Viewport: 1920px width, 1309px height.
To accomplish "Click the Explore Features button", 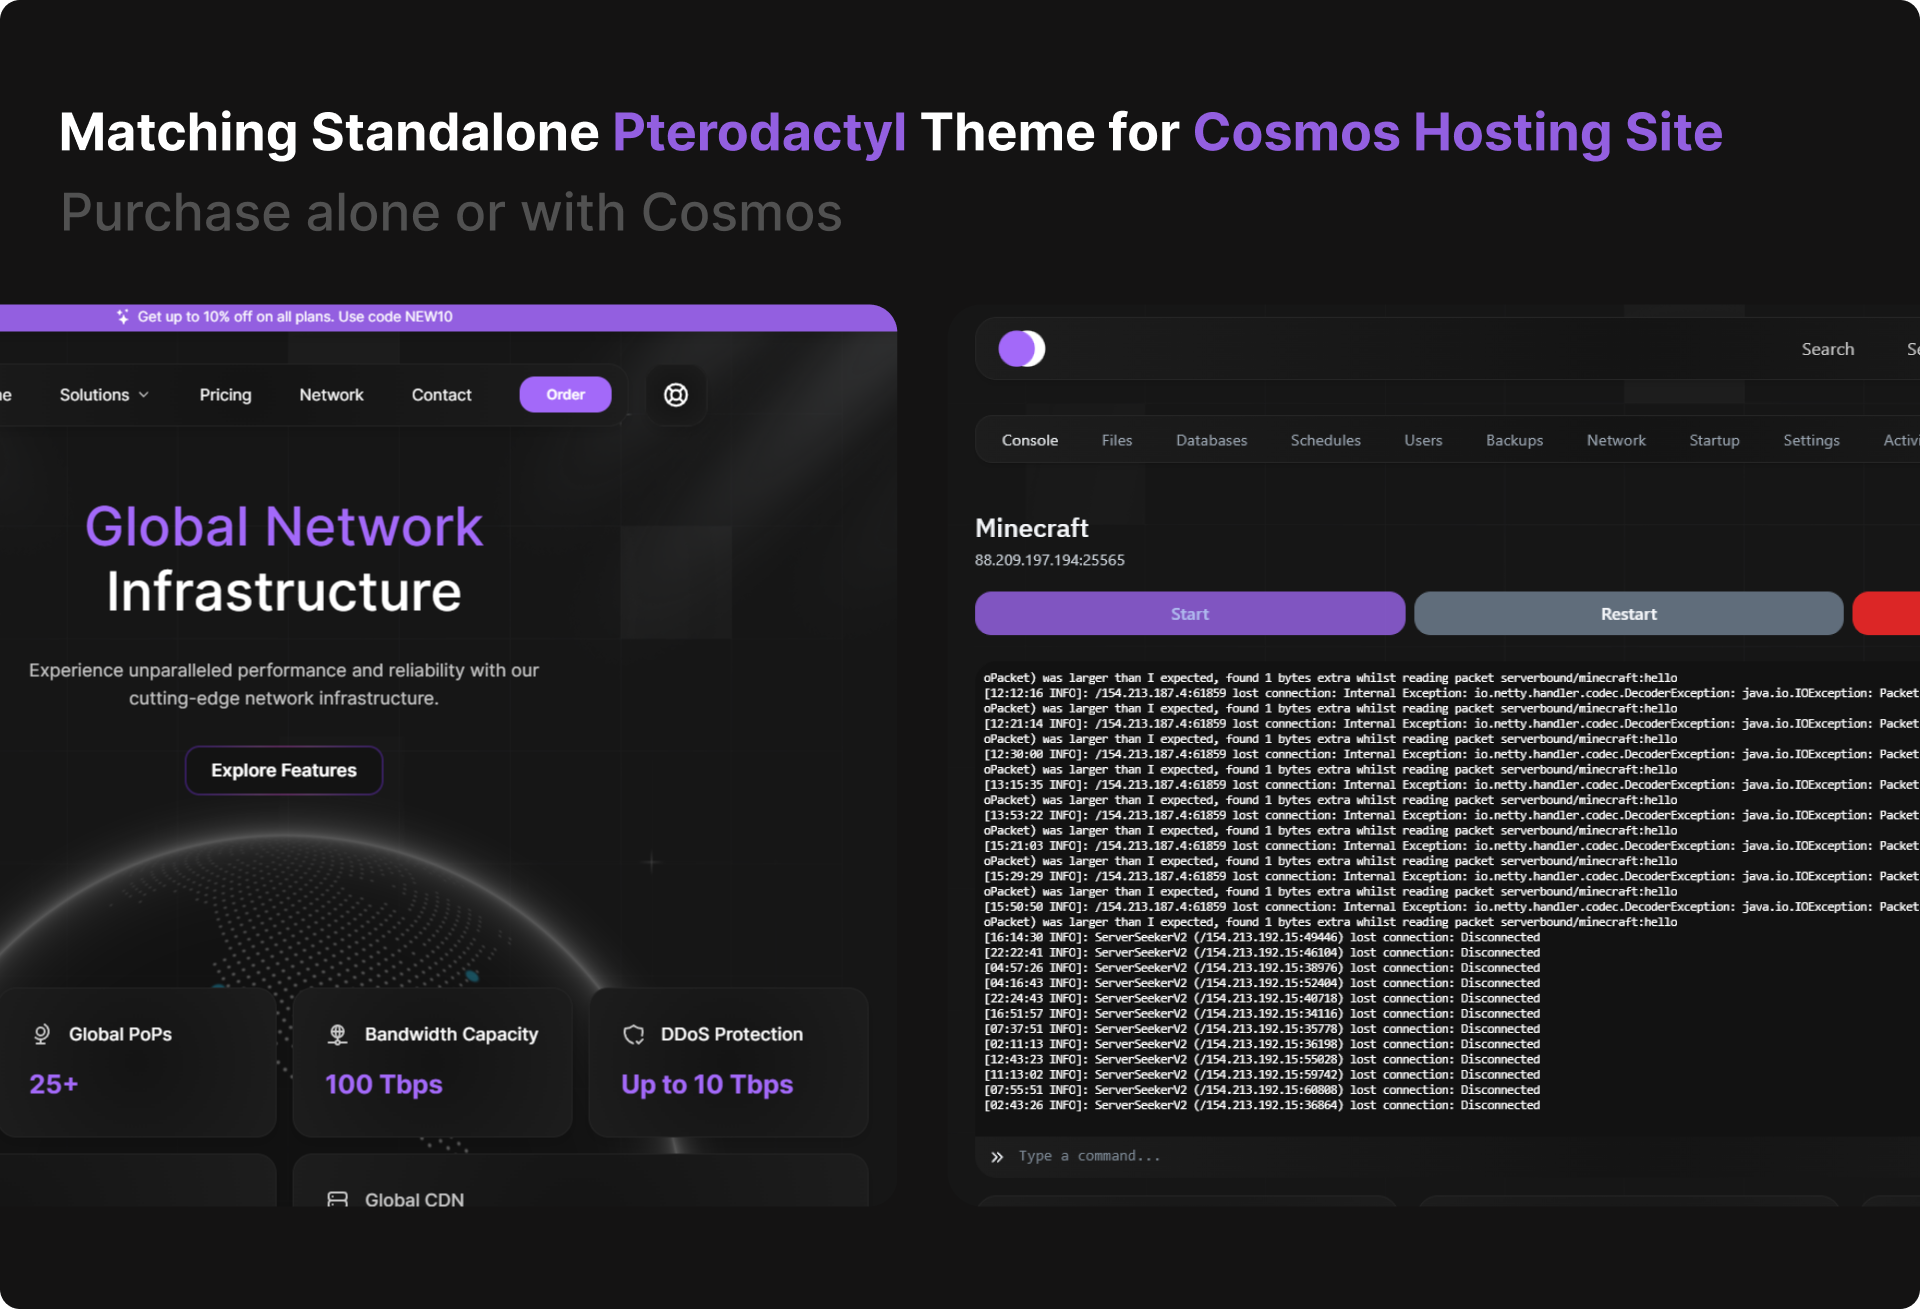I will click(x=284, y=771).
